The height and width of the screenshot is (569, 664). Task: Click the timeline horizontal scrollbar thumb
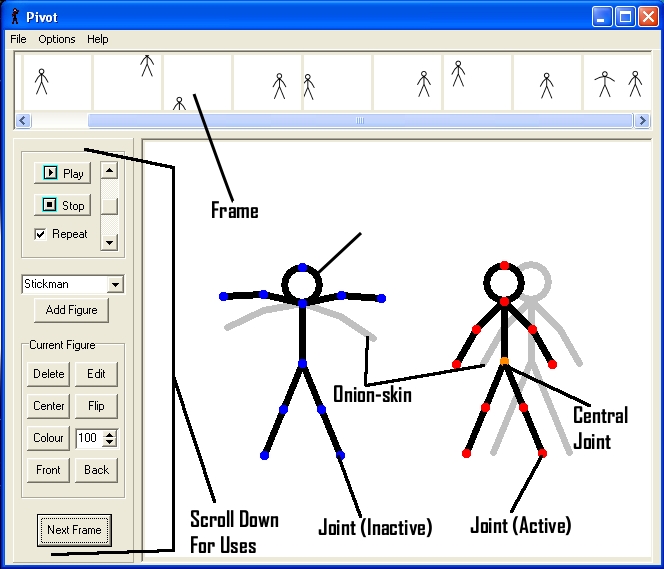(360, 121)
